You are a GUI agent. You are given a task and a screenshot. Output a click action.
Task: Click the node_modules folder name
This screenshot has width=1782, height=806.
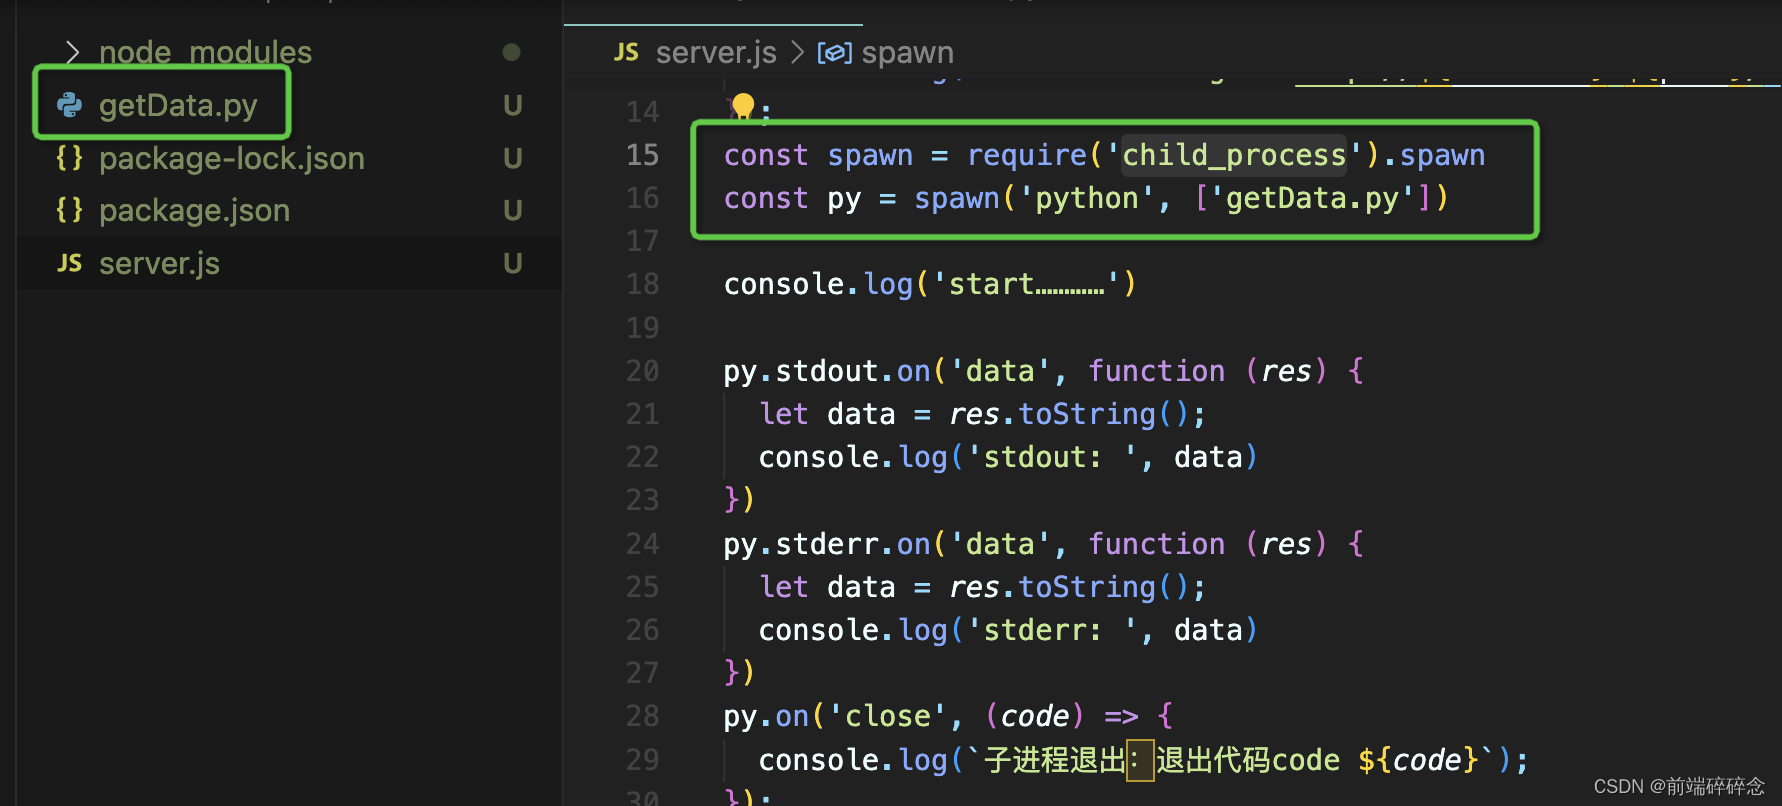click(x=205, y=51)
